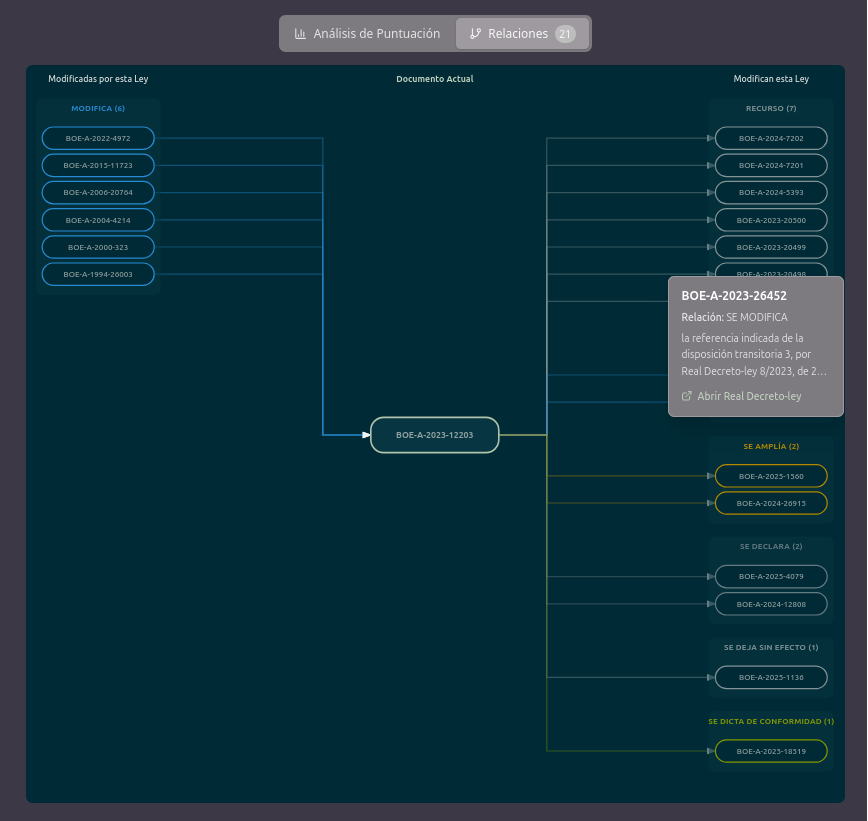Click BOE-A-2024-7202 in the RECURSO group

(770, 138)
